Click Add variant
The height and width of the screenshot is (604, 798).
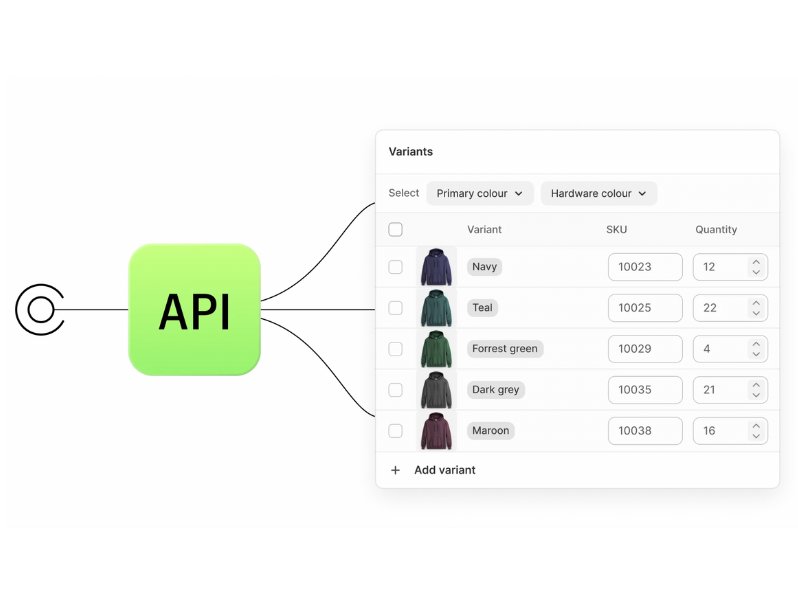(445, 470)
